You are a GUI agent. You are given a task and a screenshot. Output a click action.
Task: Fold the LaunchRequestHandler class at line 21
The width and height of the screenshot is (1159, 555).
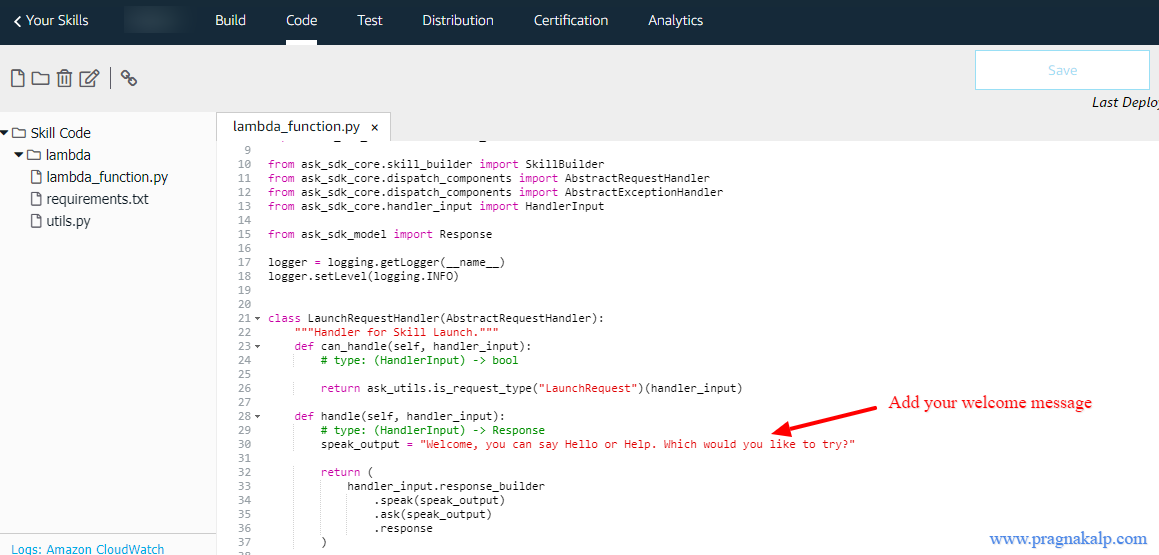(258, 319)
